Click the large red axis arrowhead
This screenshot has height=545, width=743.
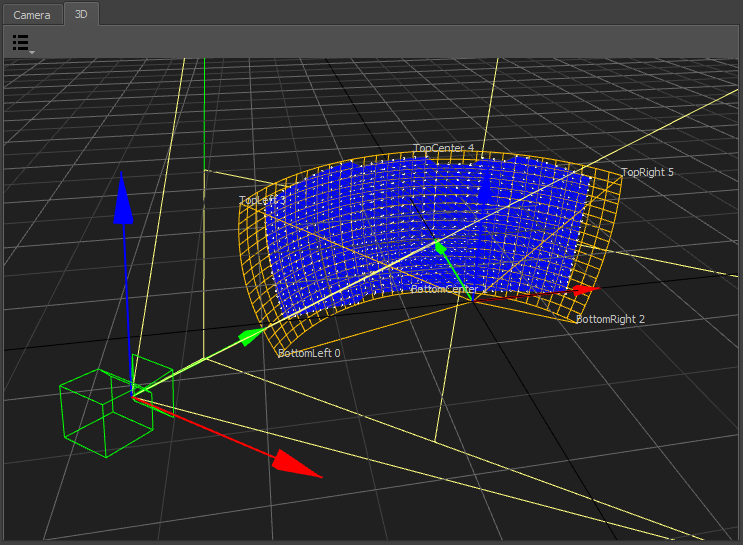tap(296, 463)
